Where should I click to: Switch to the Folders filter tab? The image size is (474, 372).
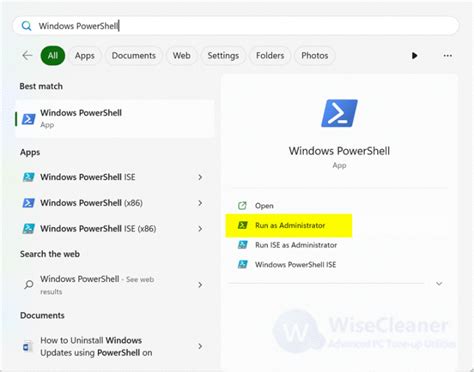270,56
